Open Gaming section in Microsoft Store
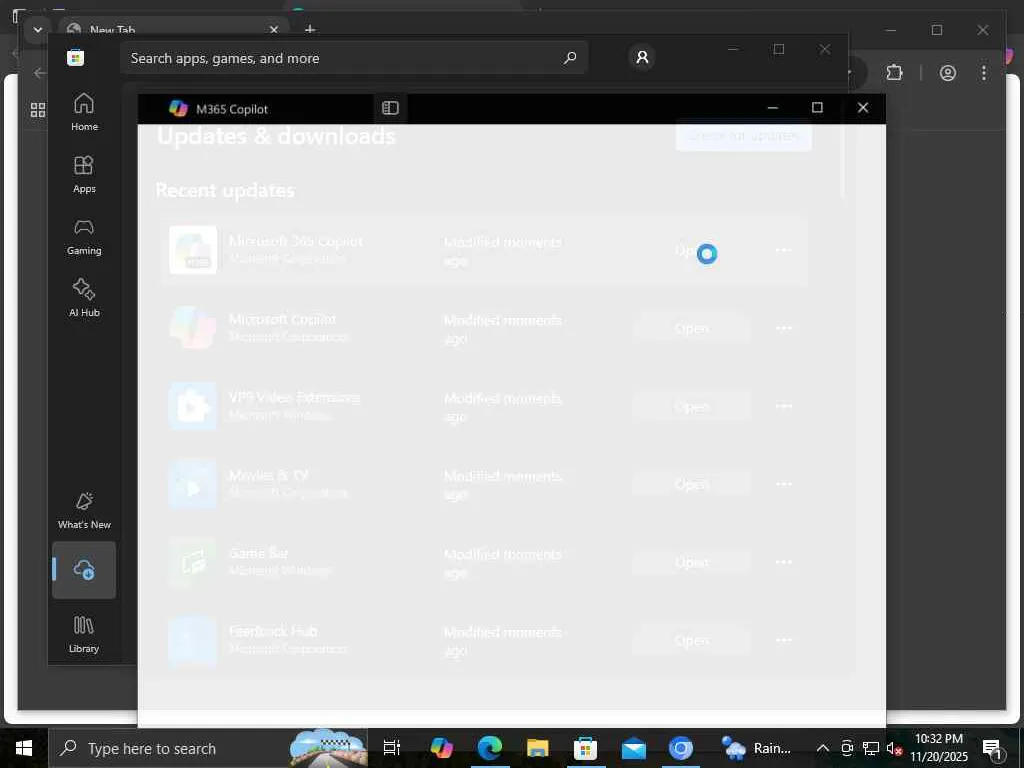Image resolution: width=1024 pixels, height=768 pixels. pyautogui.click(x=84, y=236)
